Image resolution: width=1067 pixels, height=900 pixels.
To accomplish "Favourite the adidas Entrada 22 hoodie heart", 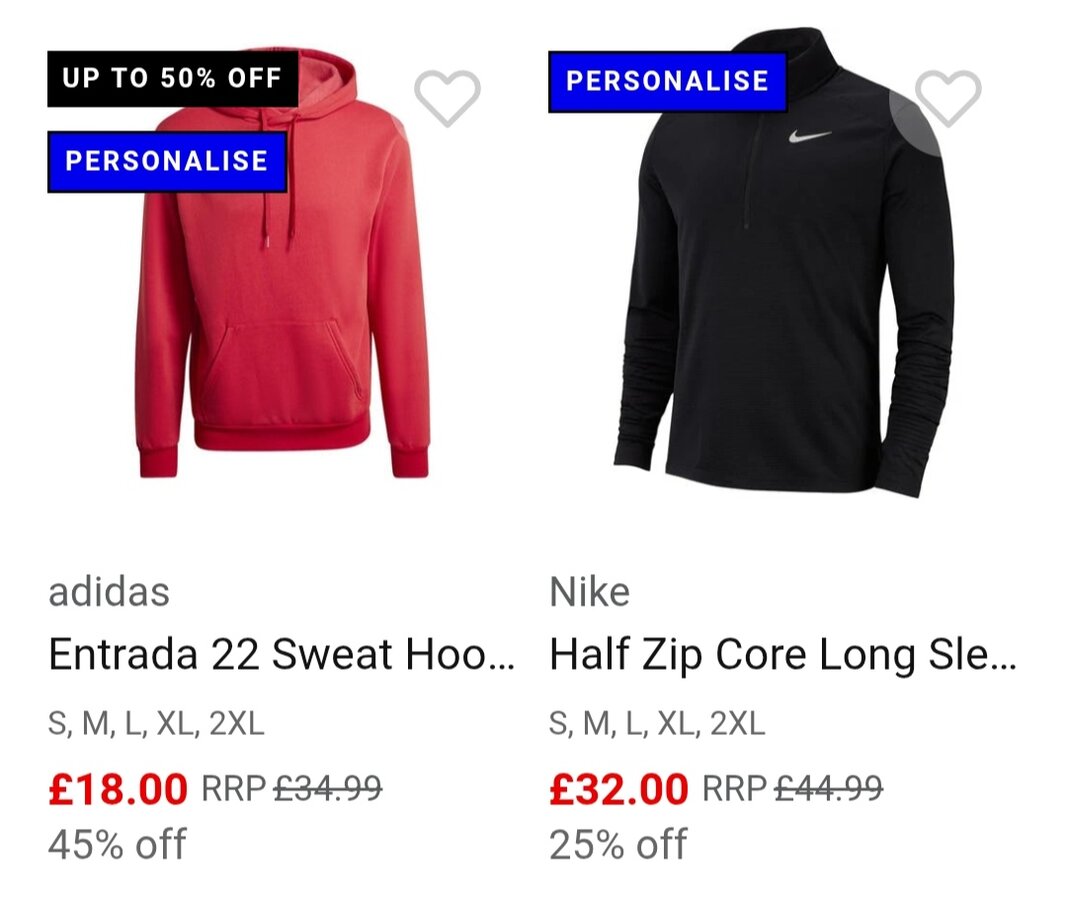I will tap(447, 98).
